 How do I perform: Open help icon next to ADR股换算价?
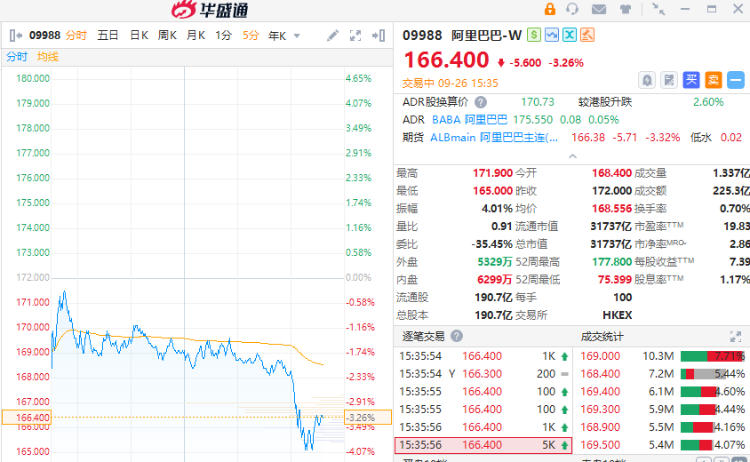coord(481,102)
